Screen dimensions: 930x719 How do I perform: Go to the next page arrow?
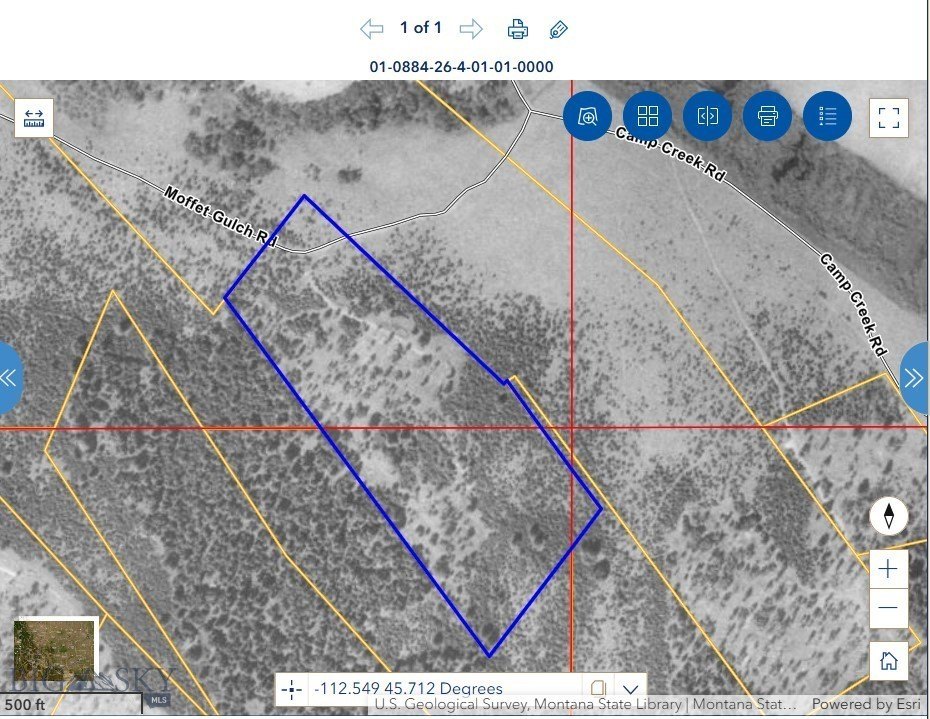(471, 28)
